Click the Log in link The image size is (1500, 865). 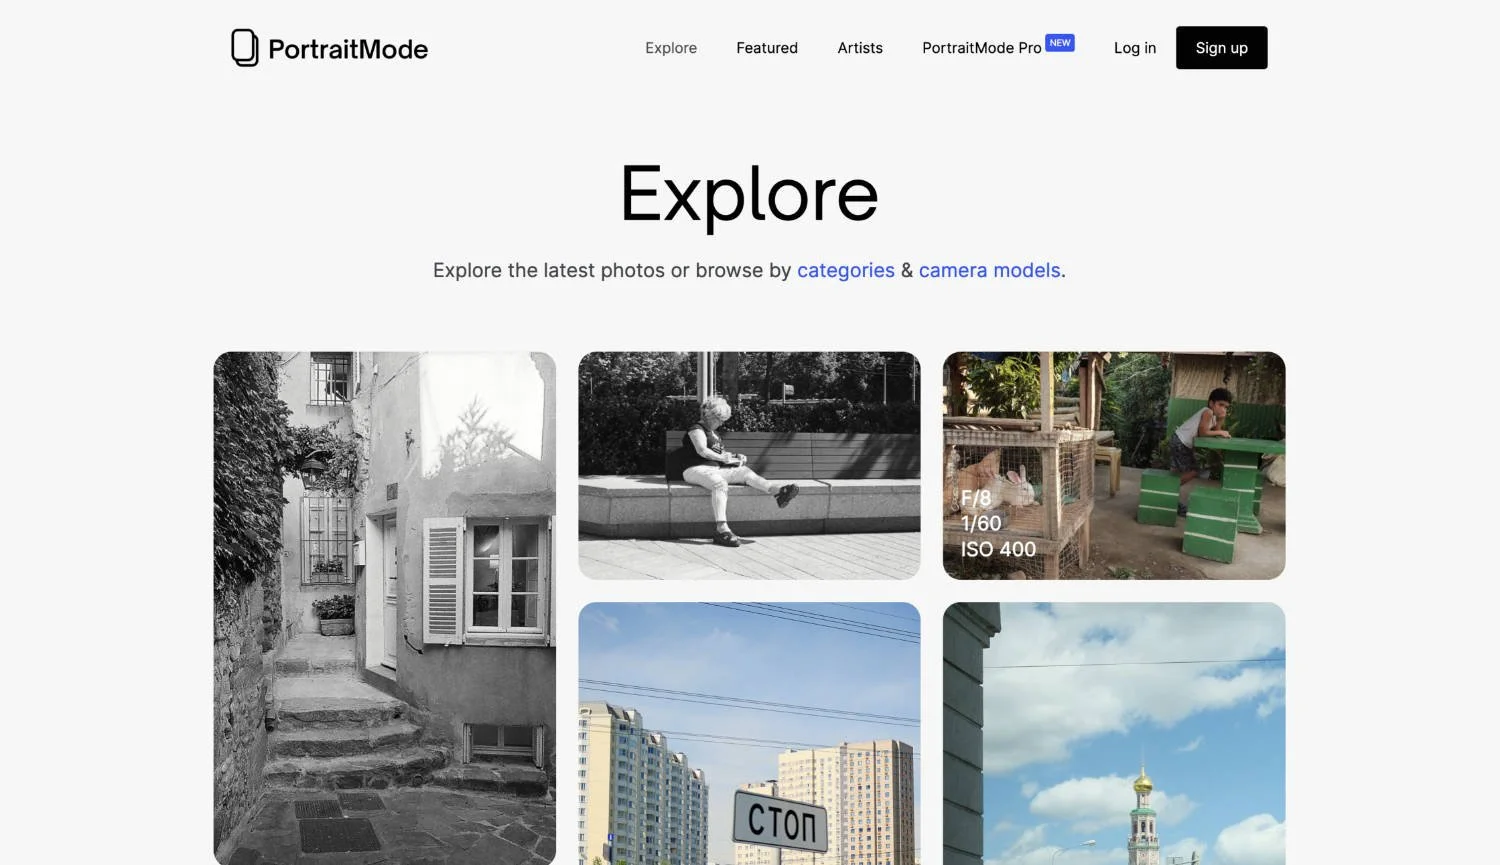point(1135,48)
